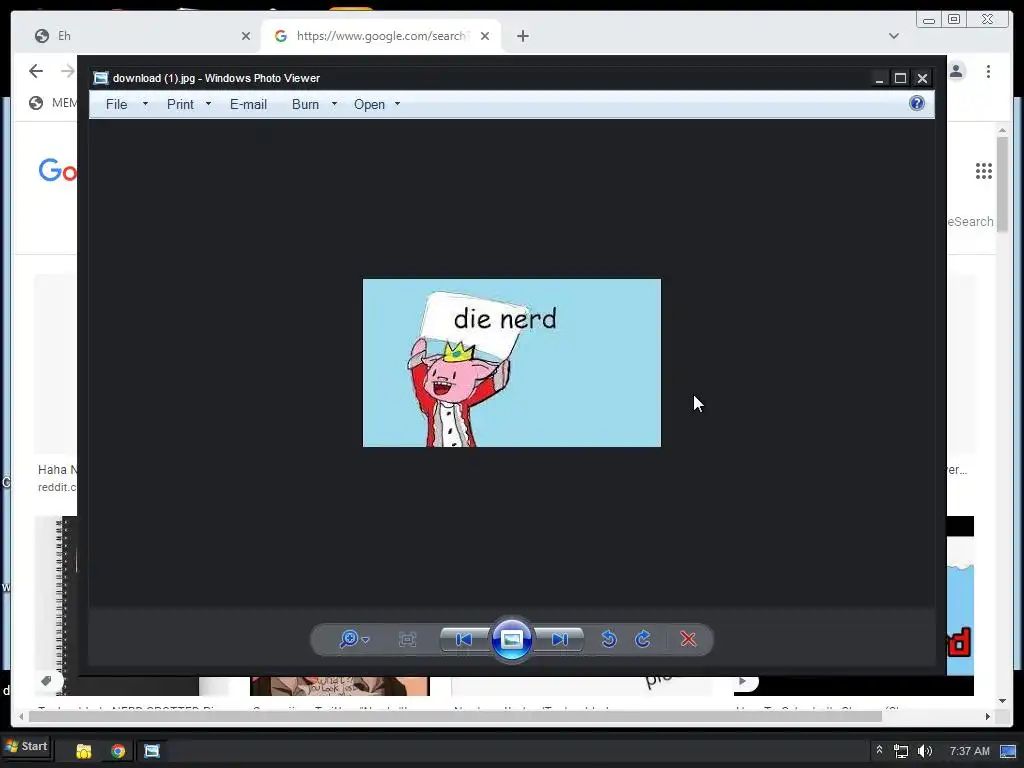
Task: Expand the Open dropdown arrow
Action: pos(397,104)
